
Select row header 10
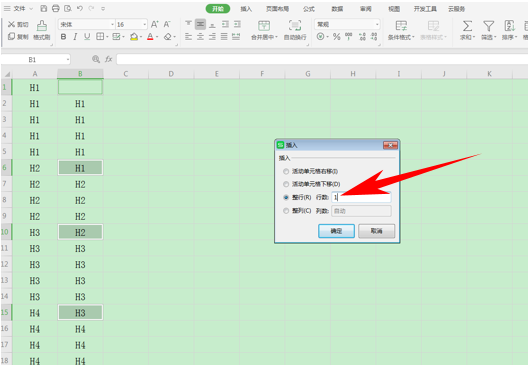tap(5, 232)
